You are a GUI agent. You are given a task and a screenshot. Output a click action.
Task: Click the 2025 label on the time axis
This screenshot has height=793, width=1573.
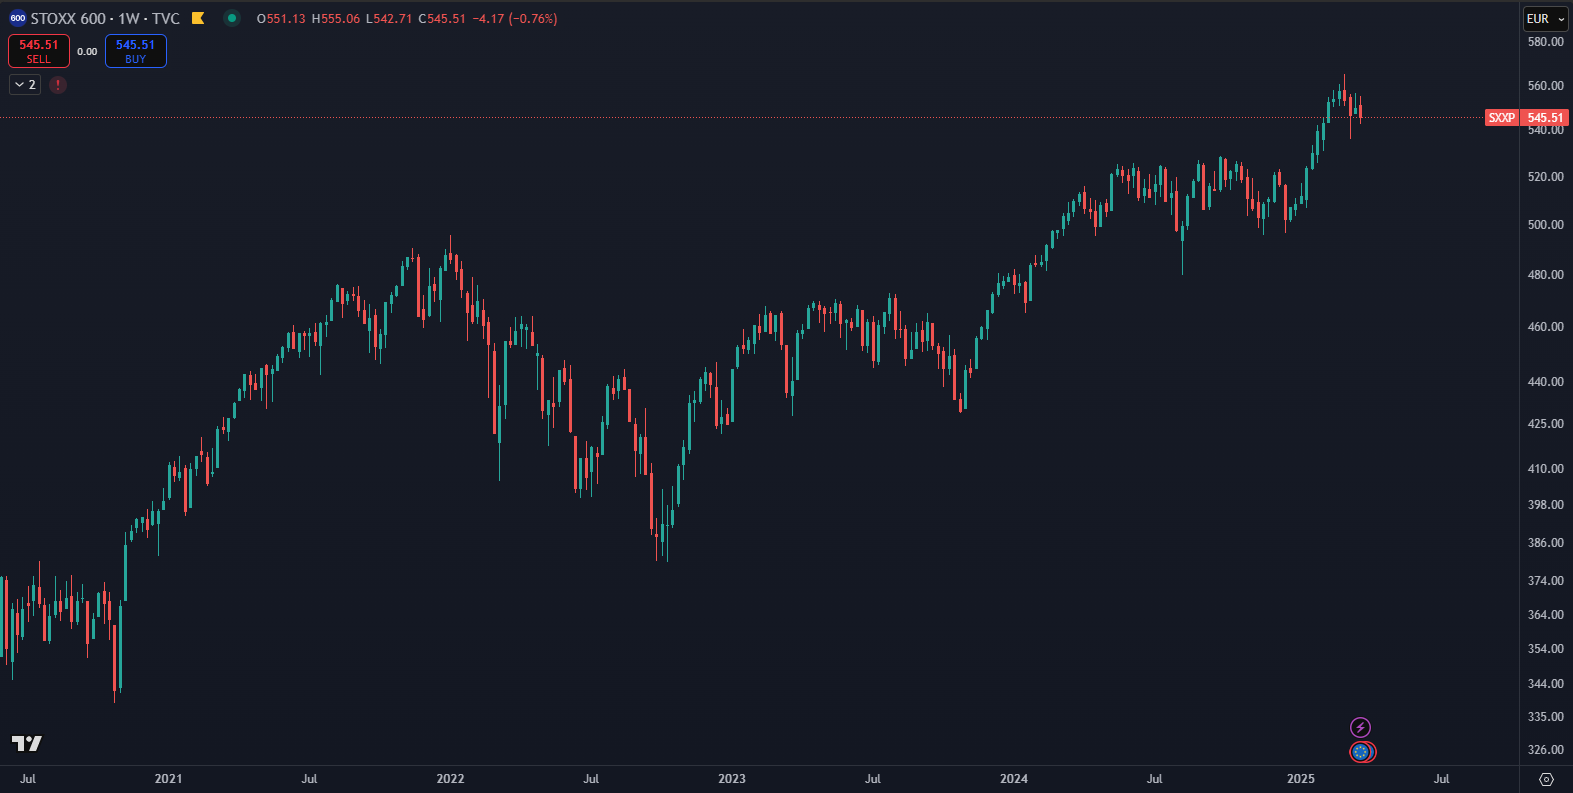point(1301,779)
